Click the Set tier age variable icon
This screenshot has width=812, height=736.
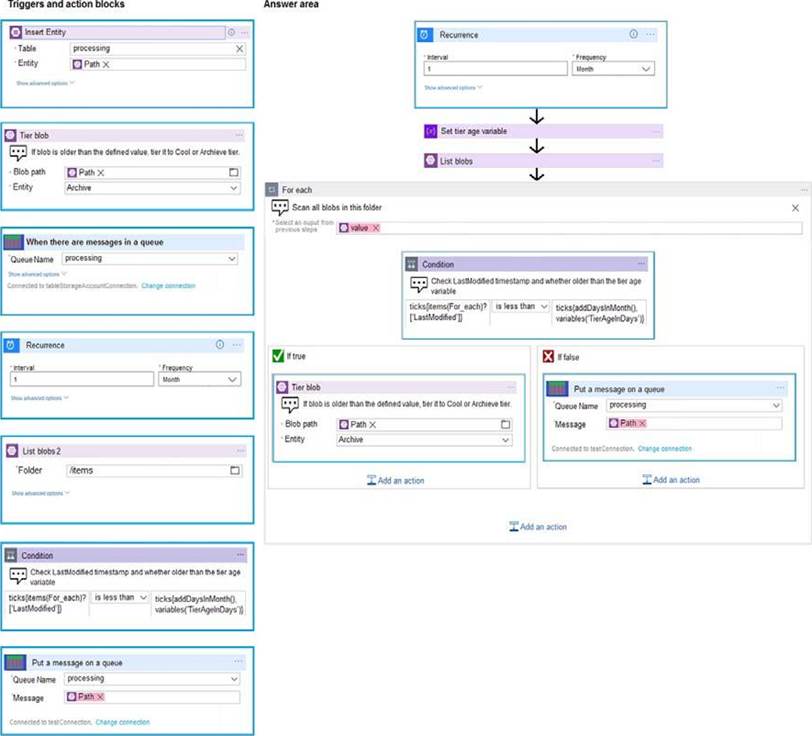point(431,131)
